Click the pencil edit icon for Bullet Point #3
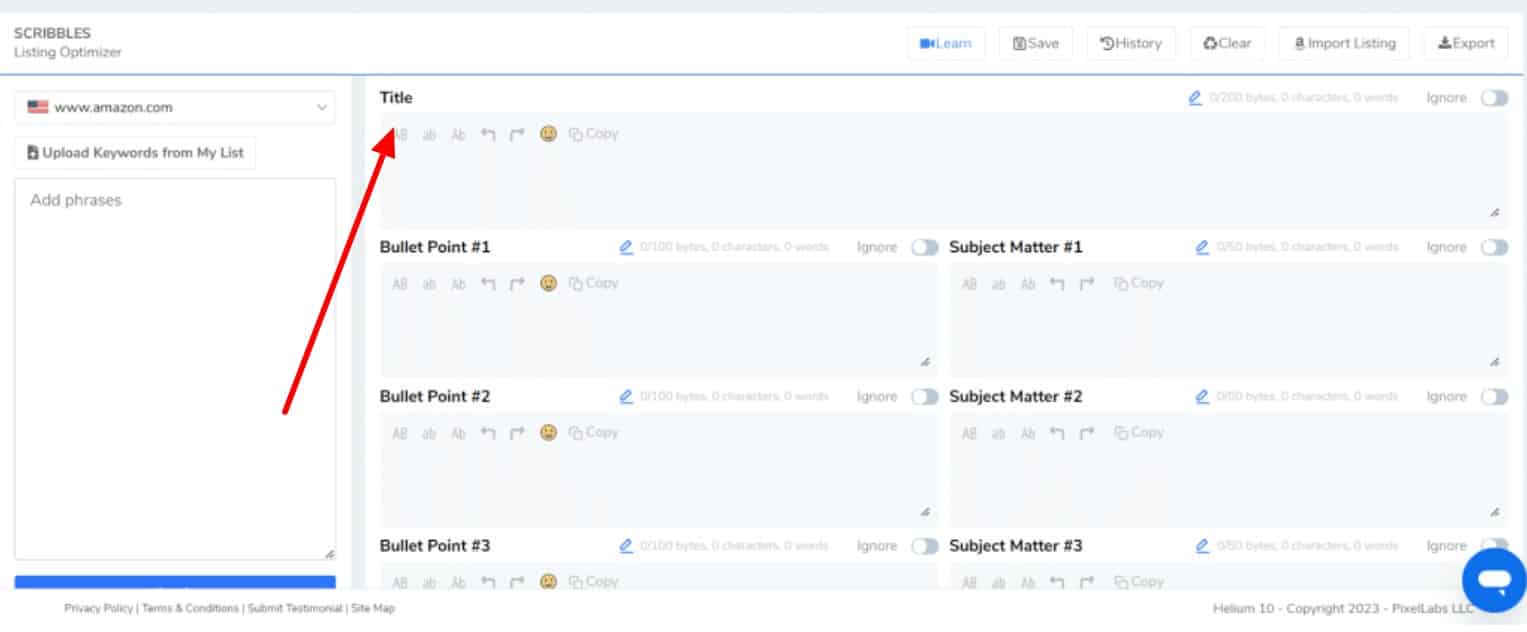1527x632 pixels. coord(626,546)
